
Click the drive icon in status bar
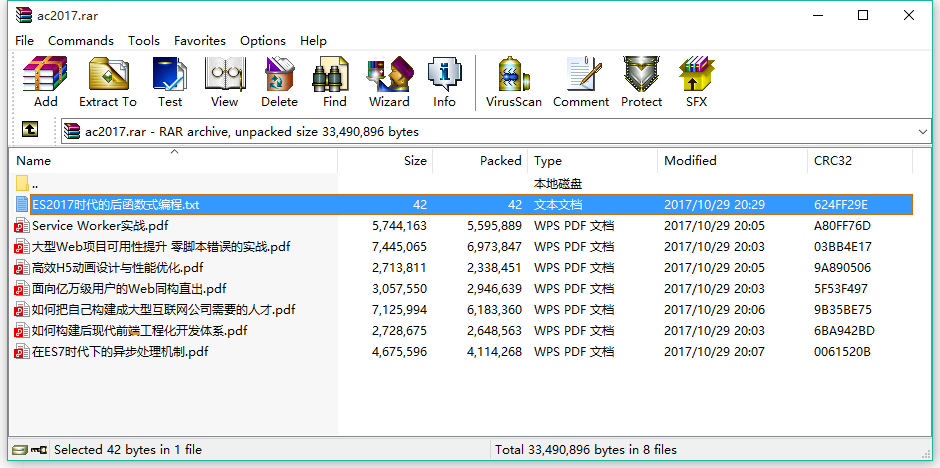click(x=20, y=449)
